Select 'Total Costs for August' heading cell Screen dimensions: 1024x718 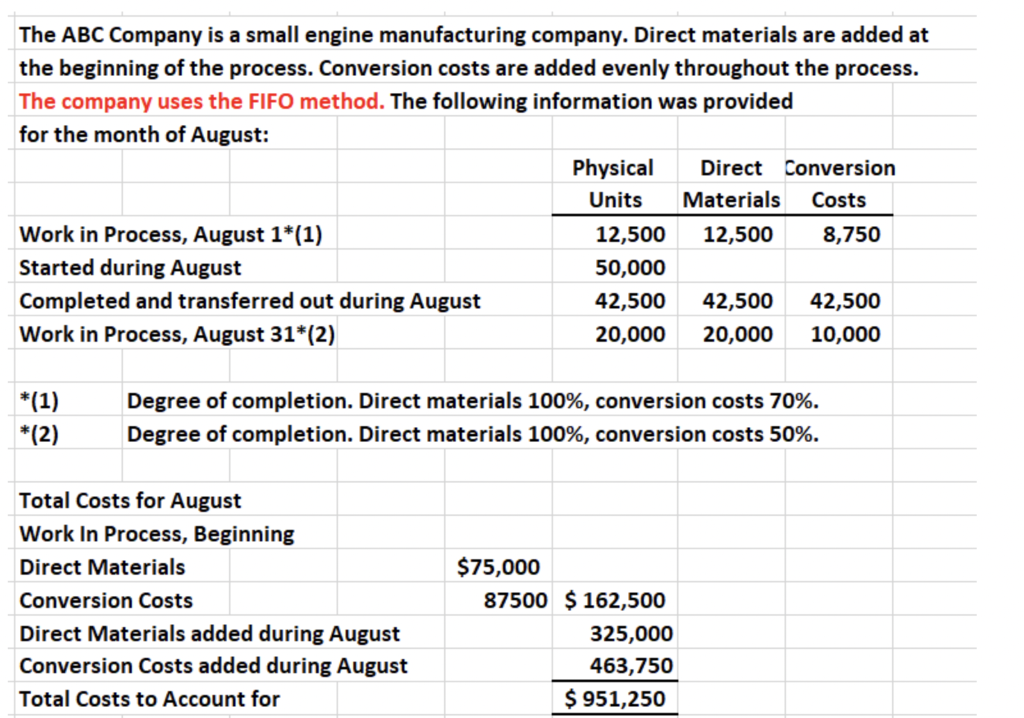(130, 500)
